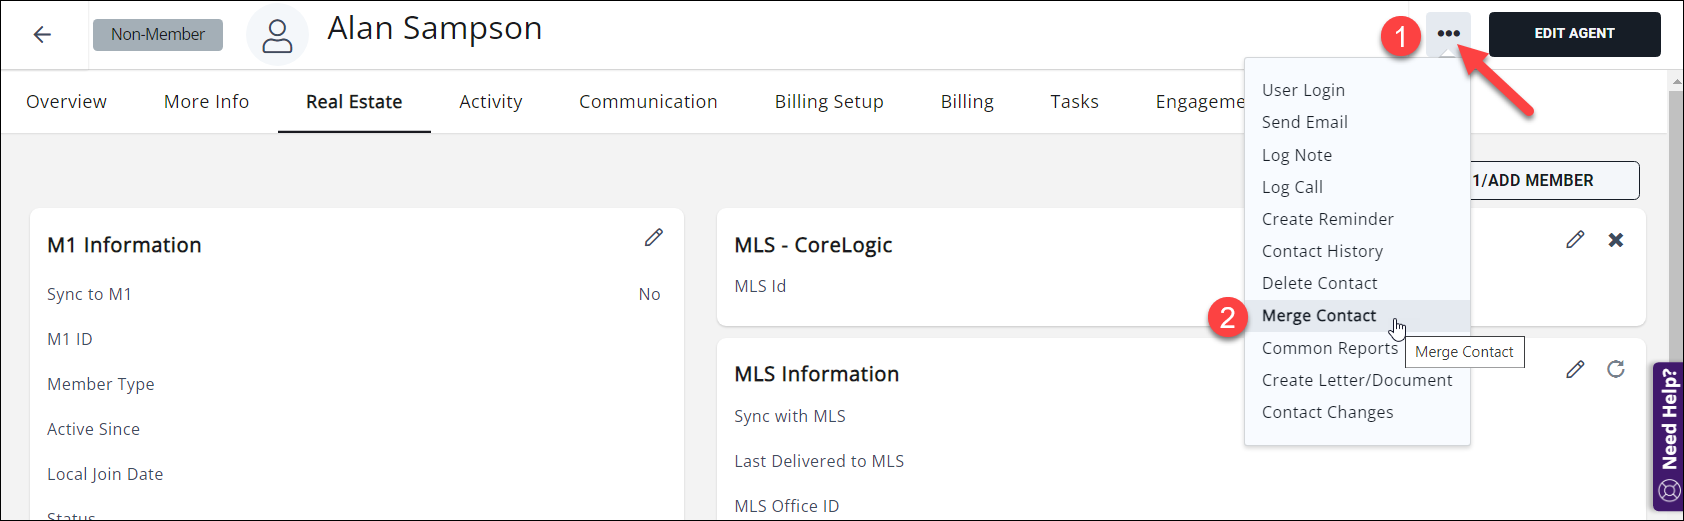The width and height of the screenshot is (1684, 521).
Task: Click the Non-Member status badge
Action: (158, 35)
